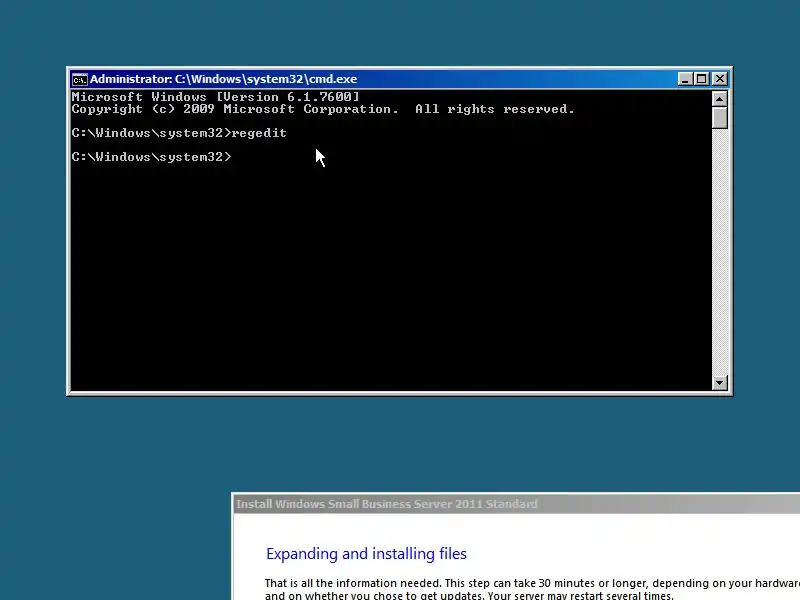Image resolution: width=800 pixels, height=600 pixels.
Task: Click the 'Microsoft Windows [Version 6.1.7600]' line
Action: (x=215, y=97)
